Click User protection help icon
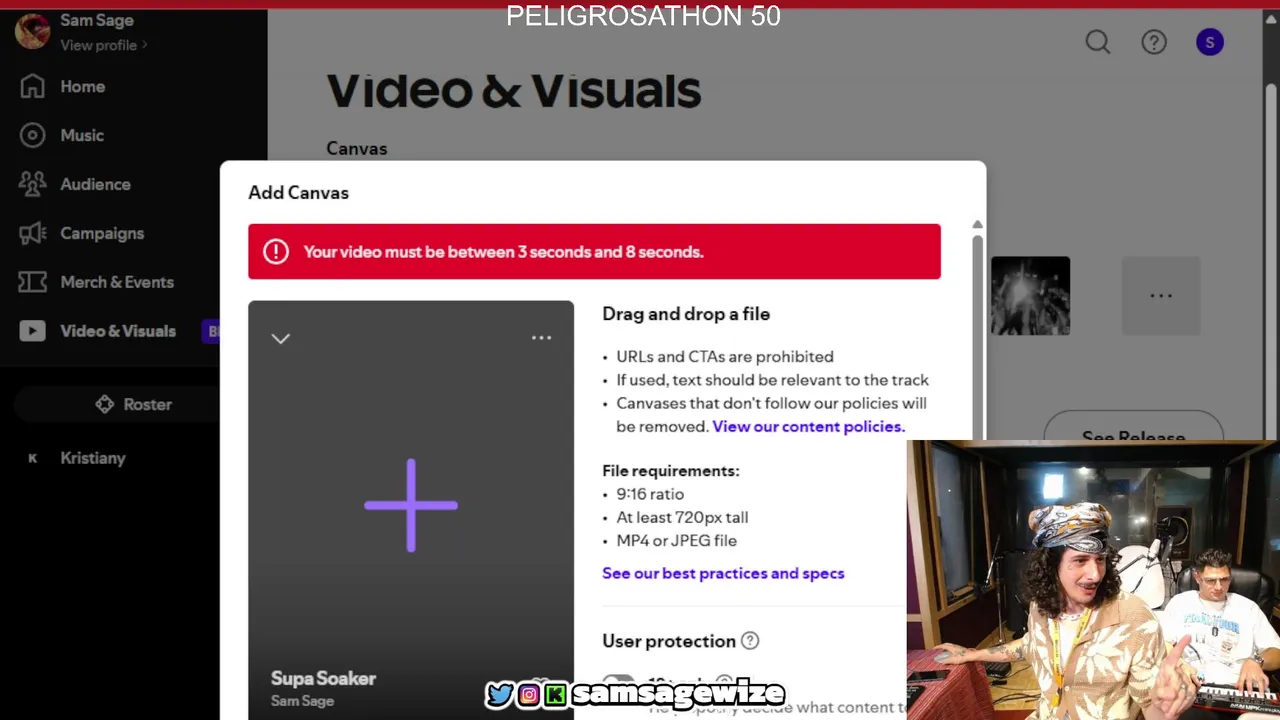This screenshot has height=720, width=1280. pyautogui.click(x=750, y=641)
